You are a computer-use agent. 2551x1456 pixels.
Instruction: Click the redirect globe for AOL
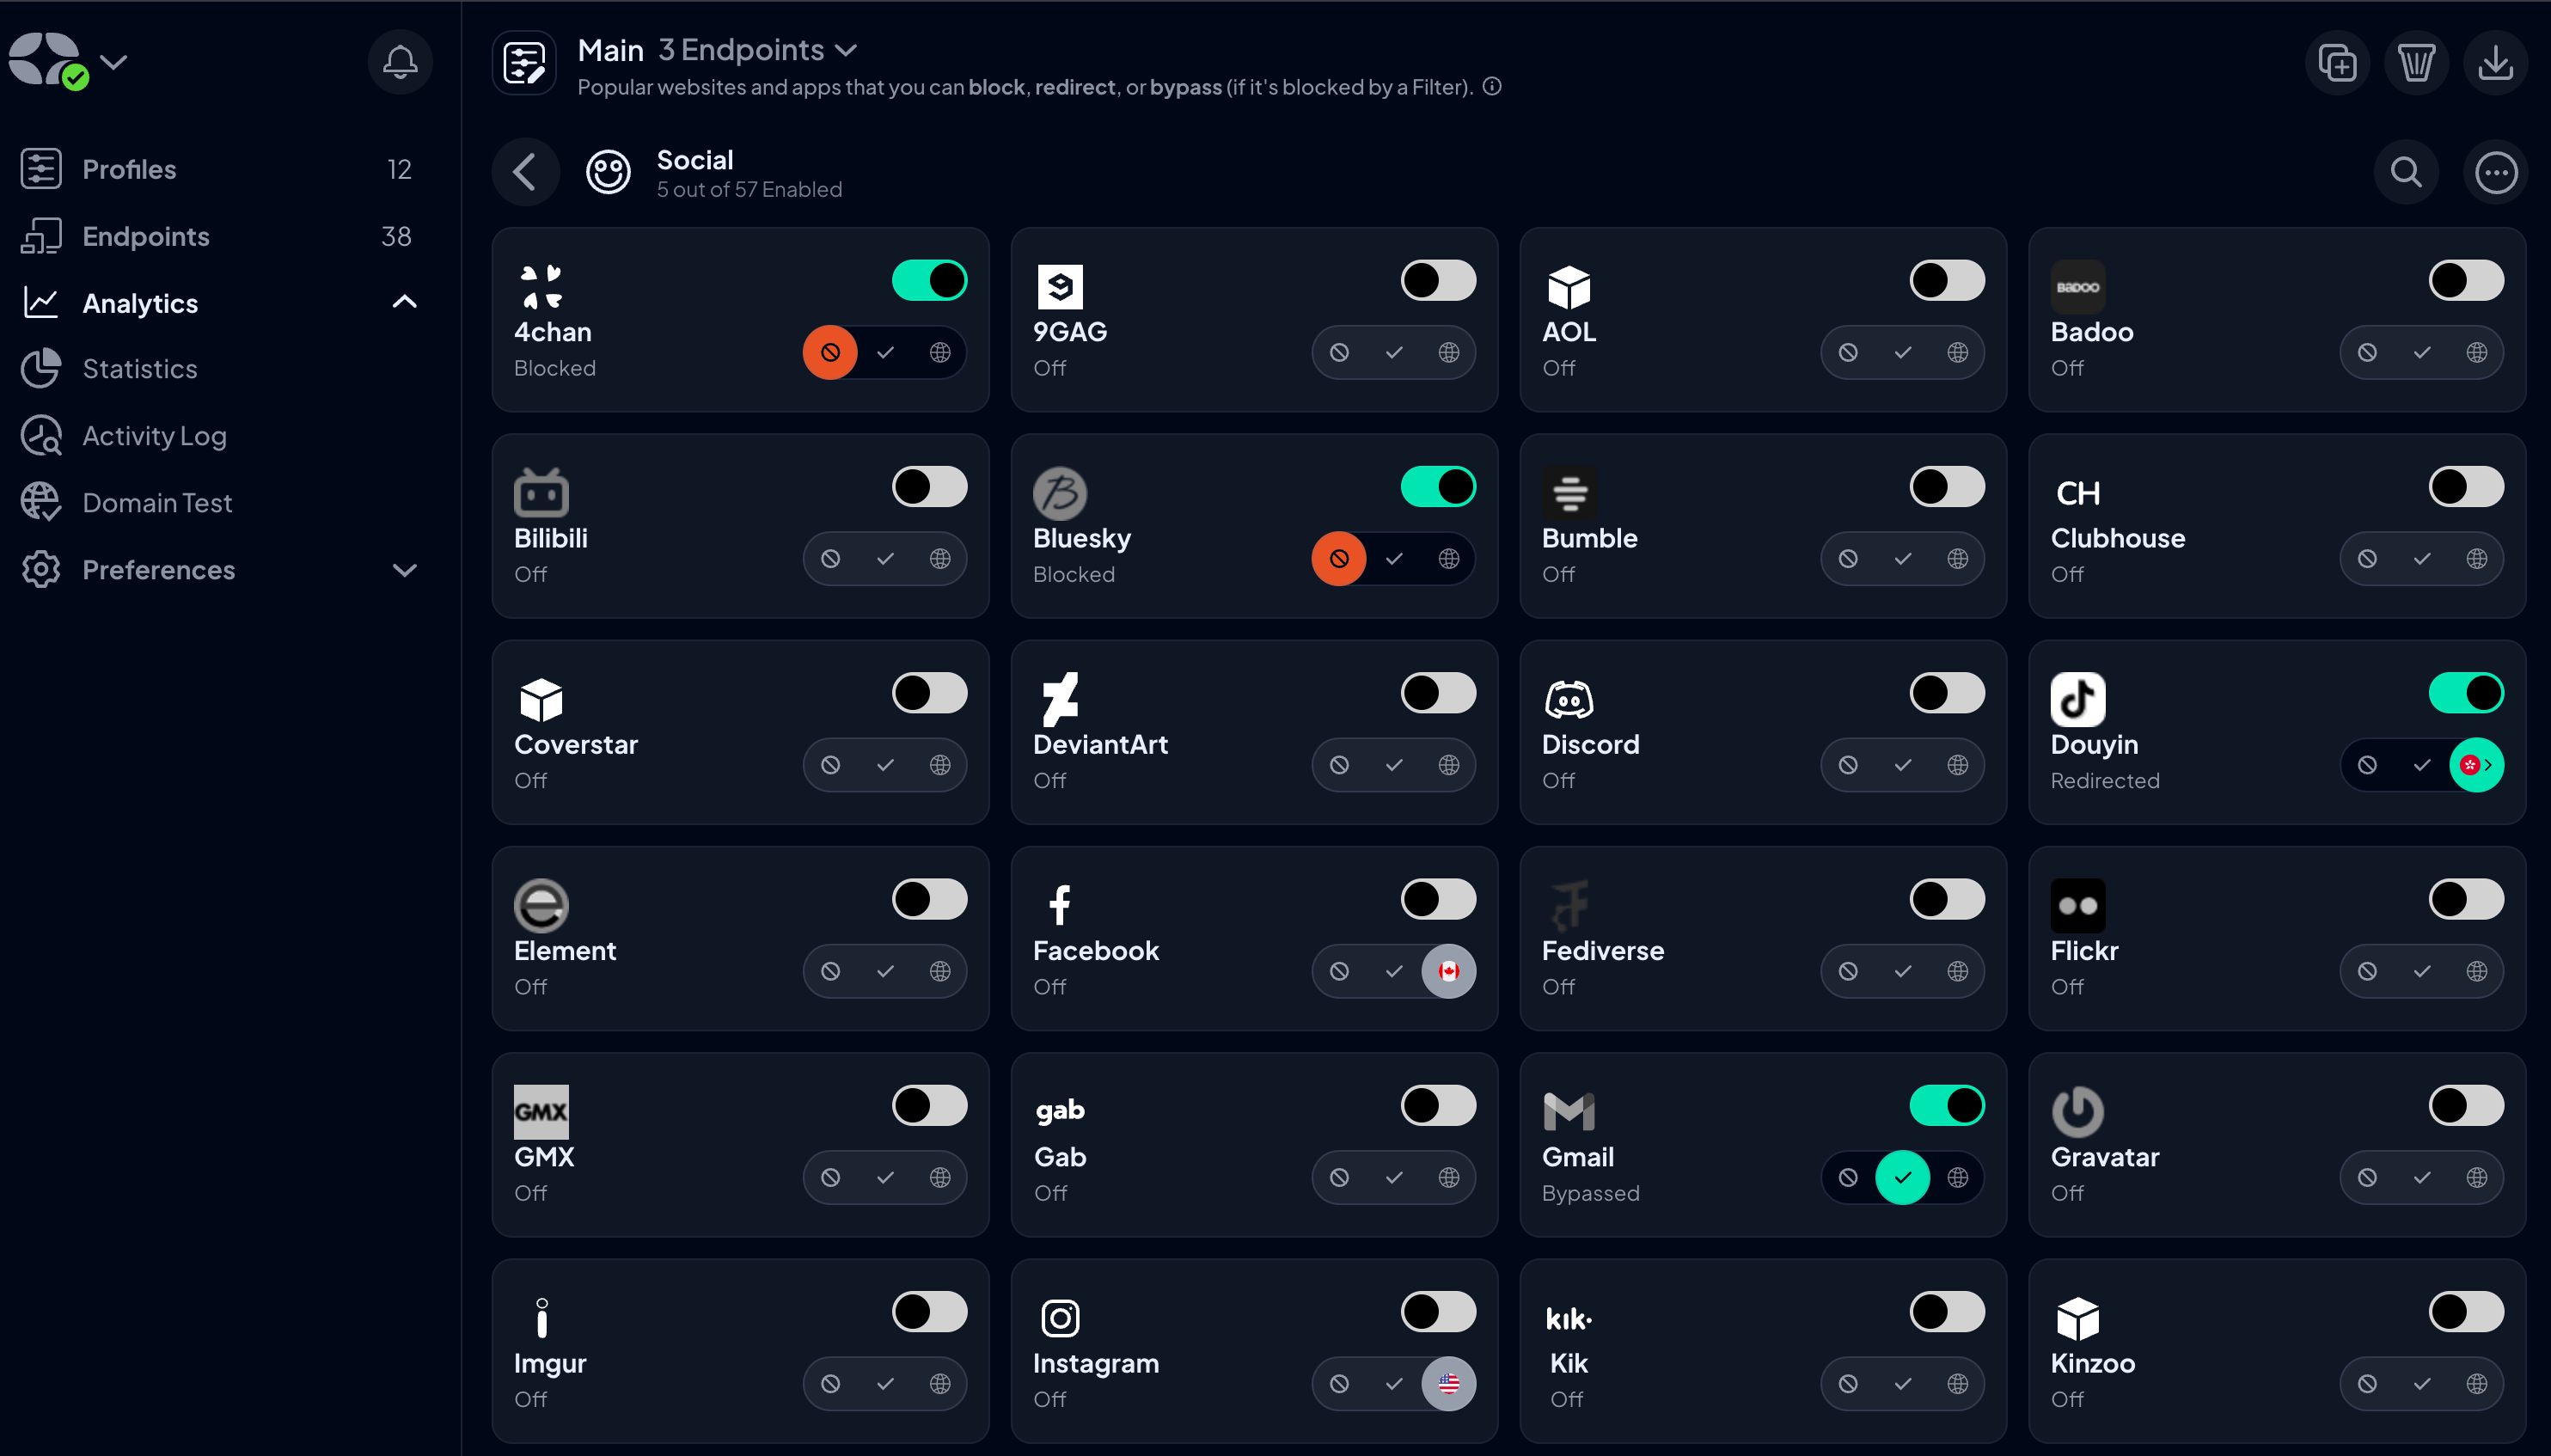1957,352
